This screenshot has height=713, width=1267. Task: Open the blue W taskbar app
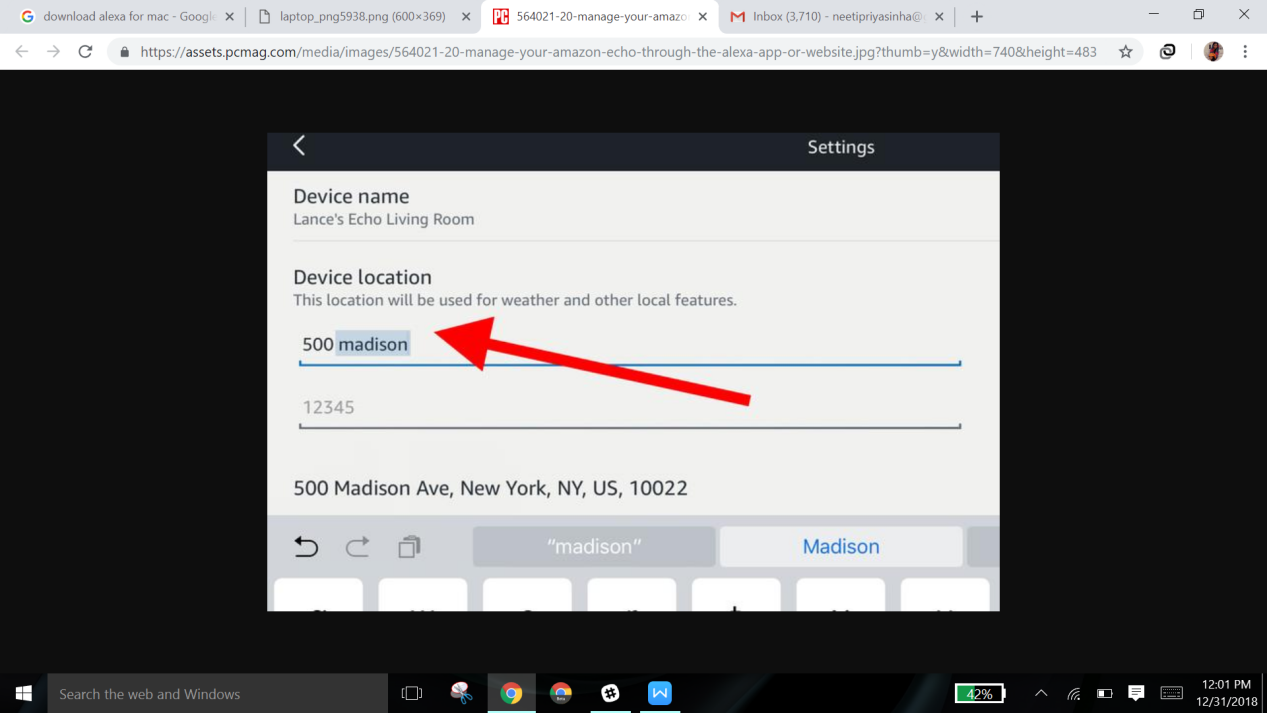pos(660,693)
